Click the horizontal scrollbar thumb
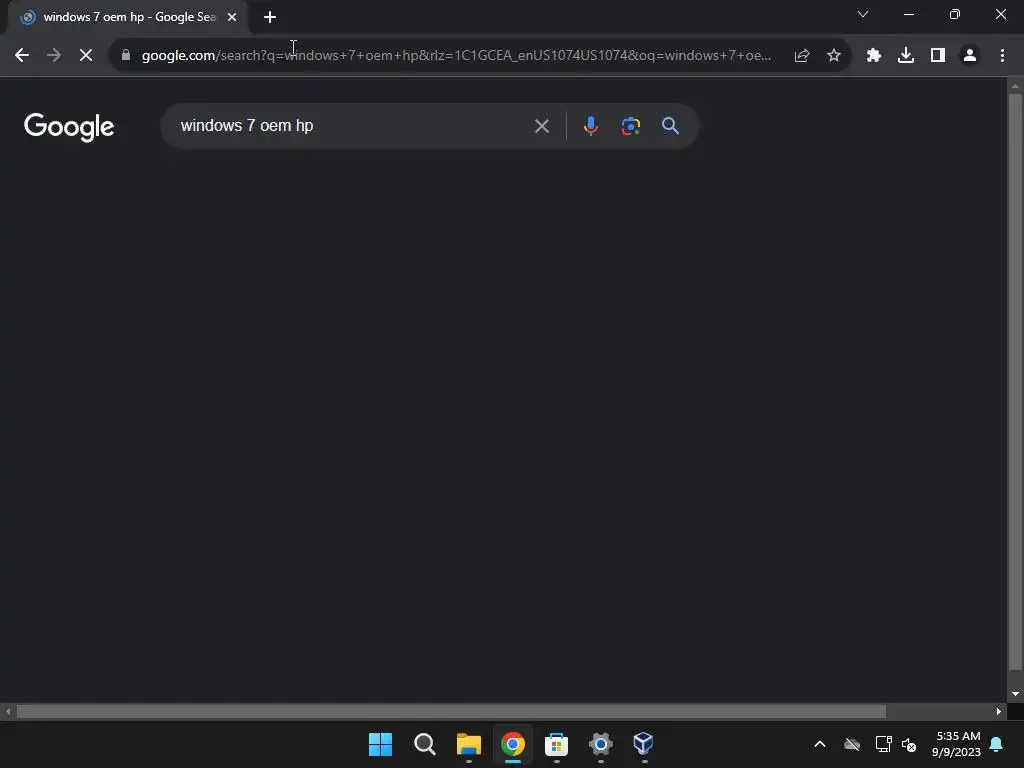 [x=451, y=711]
